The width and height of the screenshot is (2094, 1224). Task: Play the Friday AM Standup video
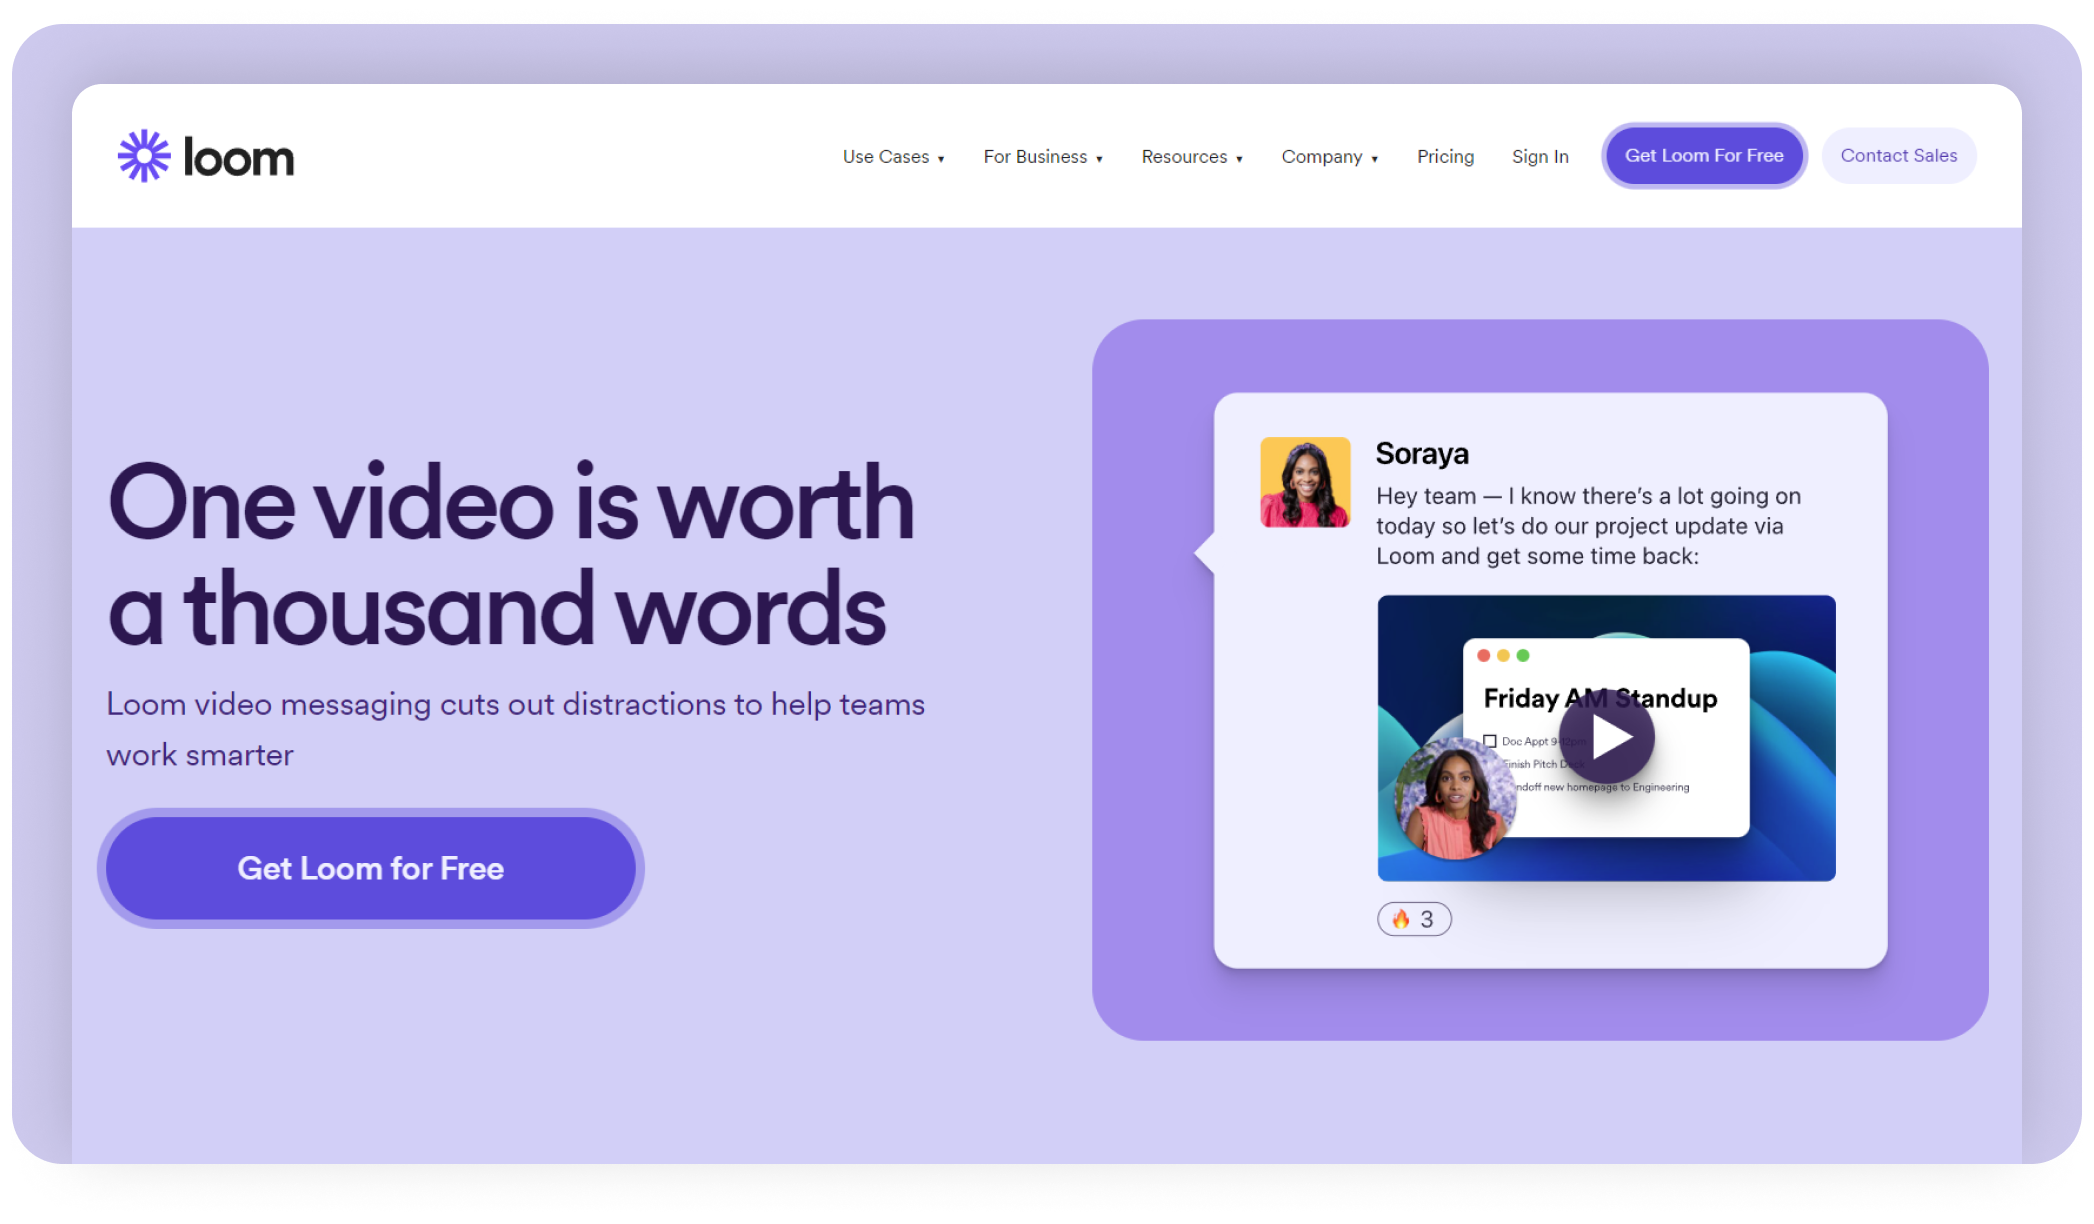pyautogui.click(x=1607, y=737)
